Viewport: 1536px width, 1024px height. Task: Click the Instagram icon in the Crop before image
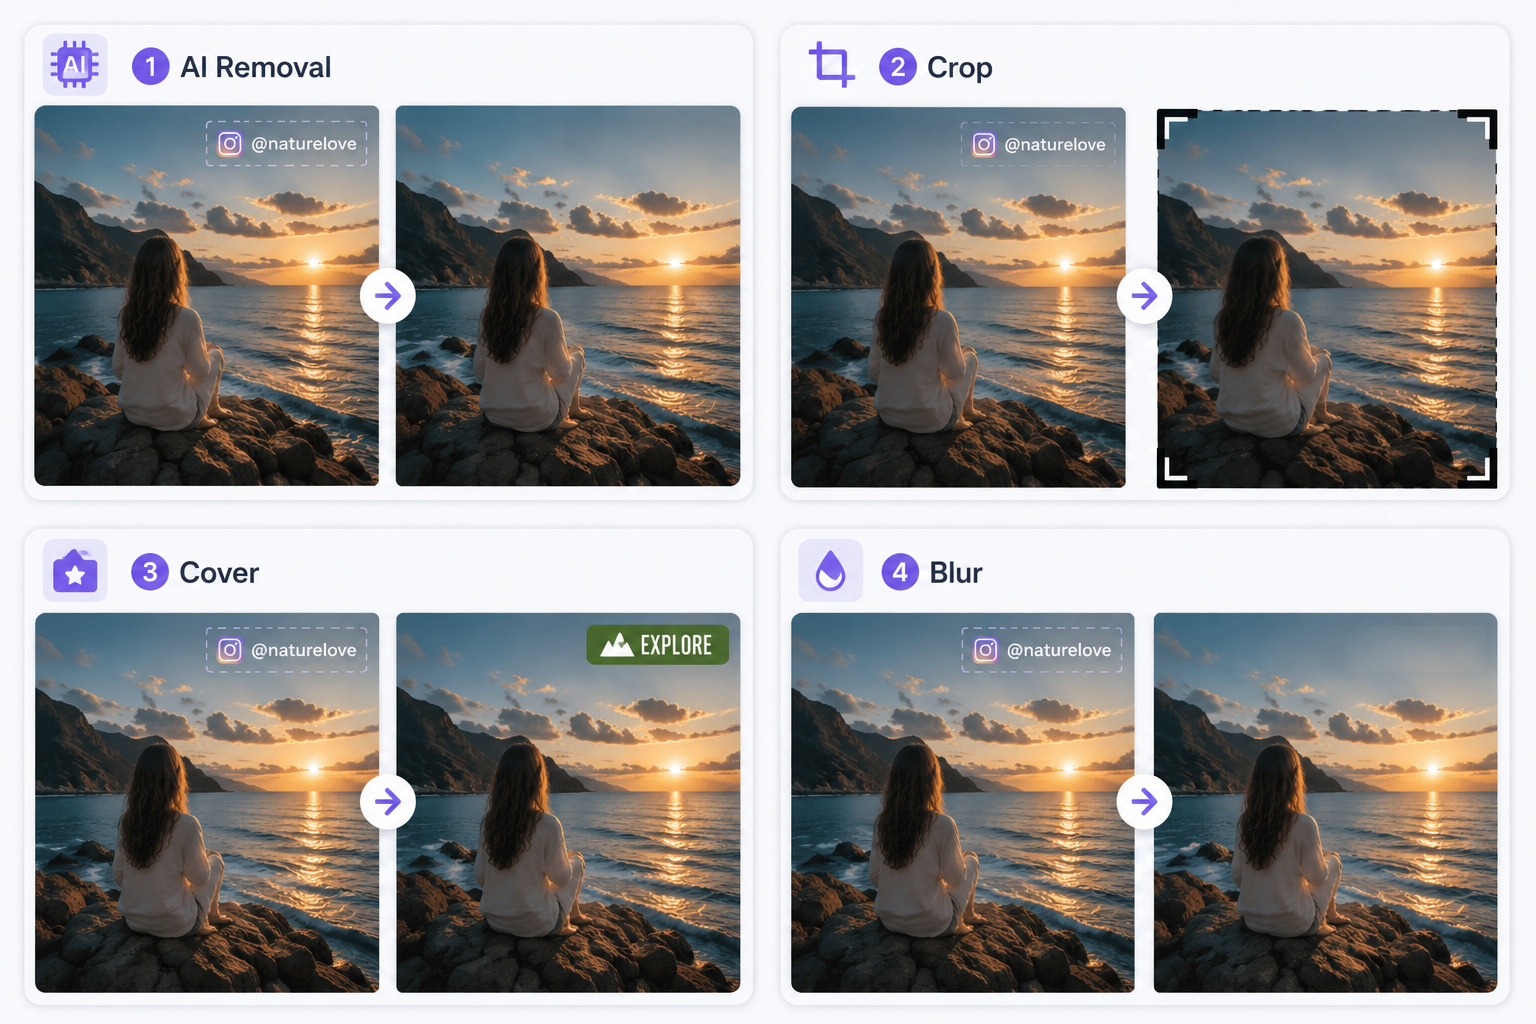click(984, 145)
